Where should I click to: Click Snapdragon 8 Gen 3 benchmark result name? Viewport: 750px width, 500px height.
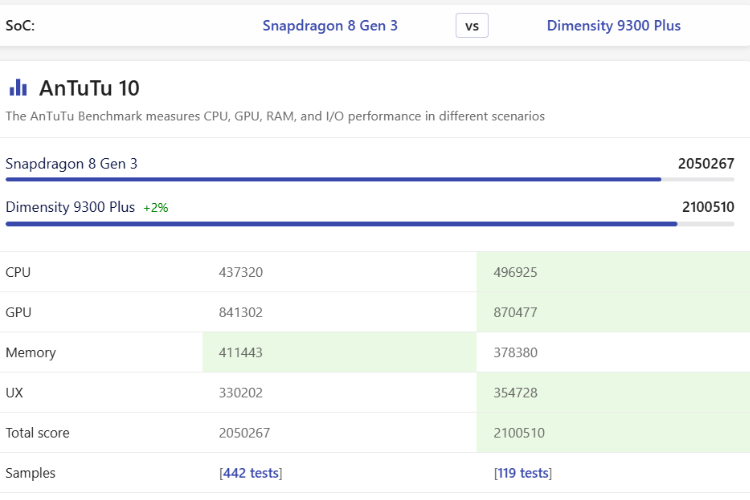pyautogui.click(x=71, y=164)
